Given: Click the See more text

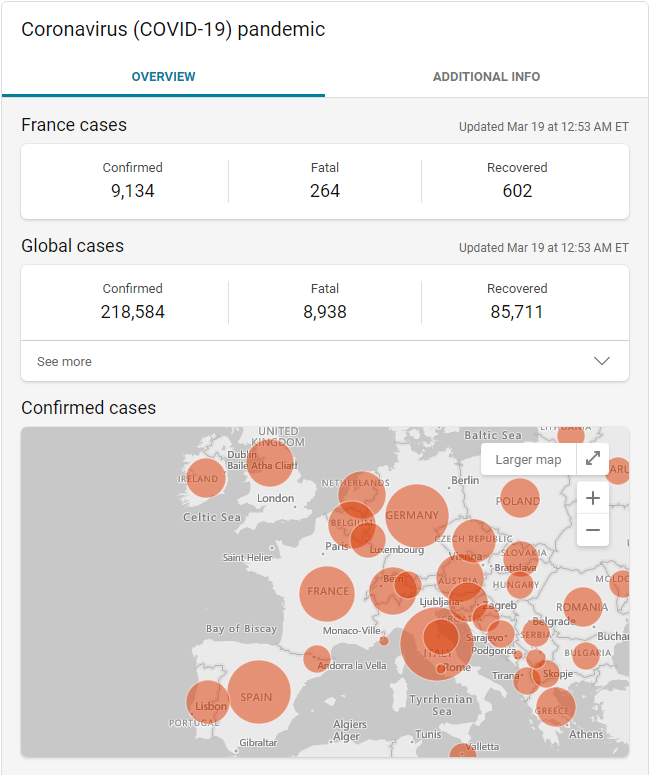Looking at the screenshot, I should tap(64, 362).
